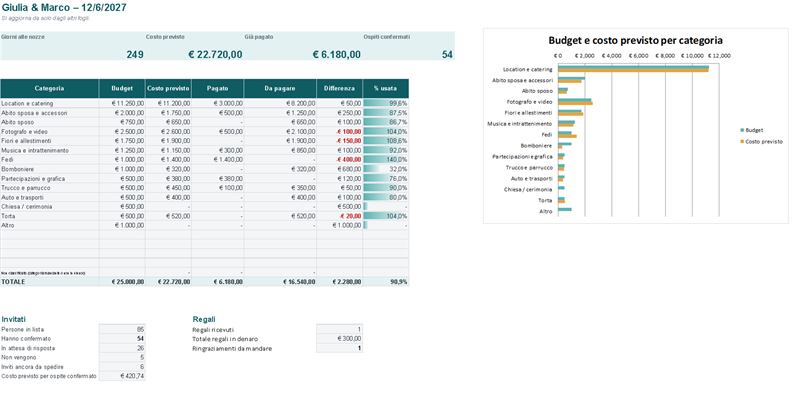Viewport: 800px width, 400px height.
Task: Select the Location e catering 99,6% data bar
Action: tap(386, 103)
